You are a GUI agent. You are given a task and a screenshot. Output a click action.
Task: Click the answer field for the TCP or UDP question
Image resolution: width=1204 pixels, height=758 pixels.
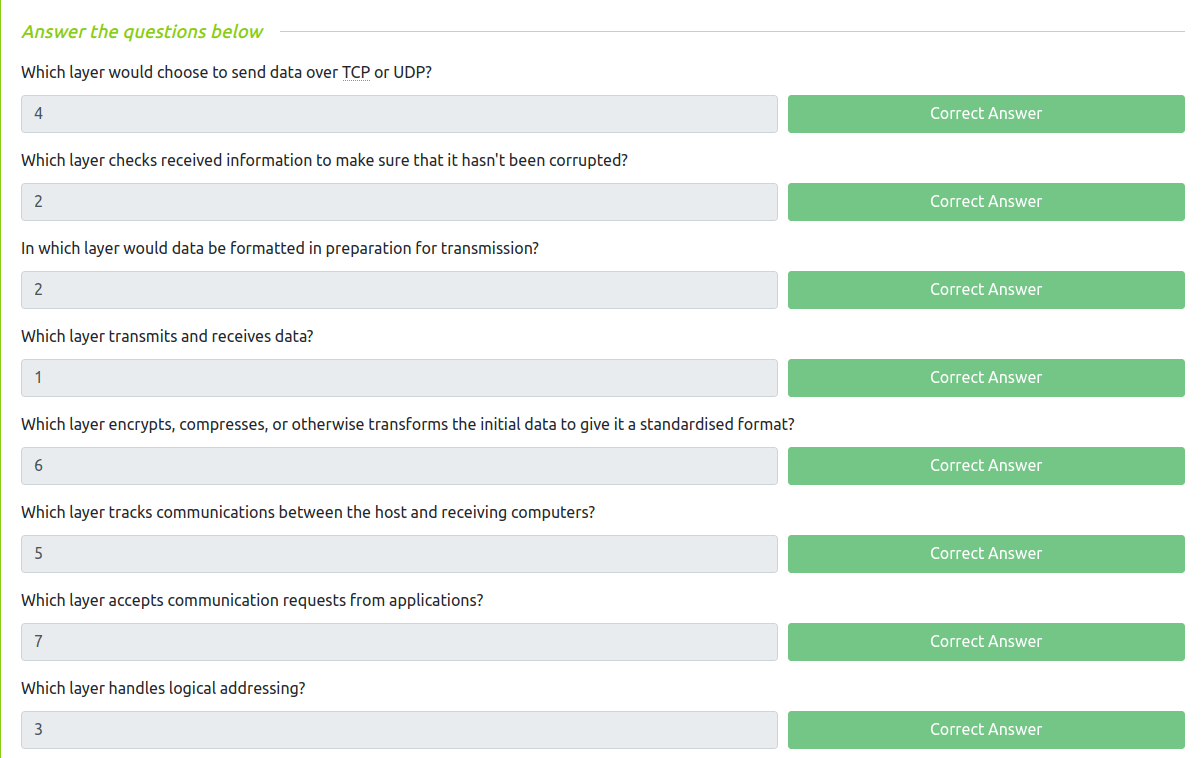[x=399, y=114]
